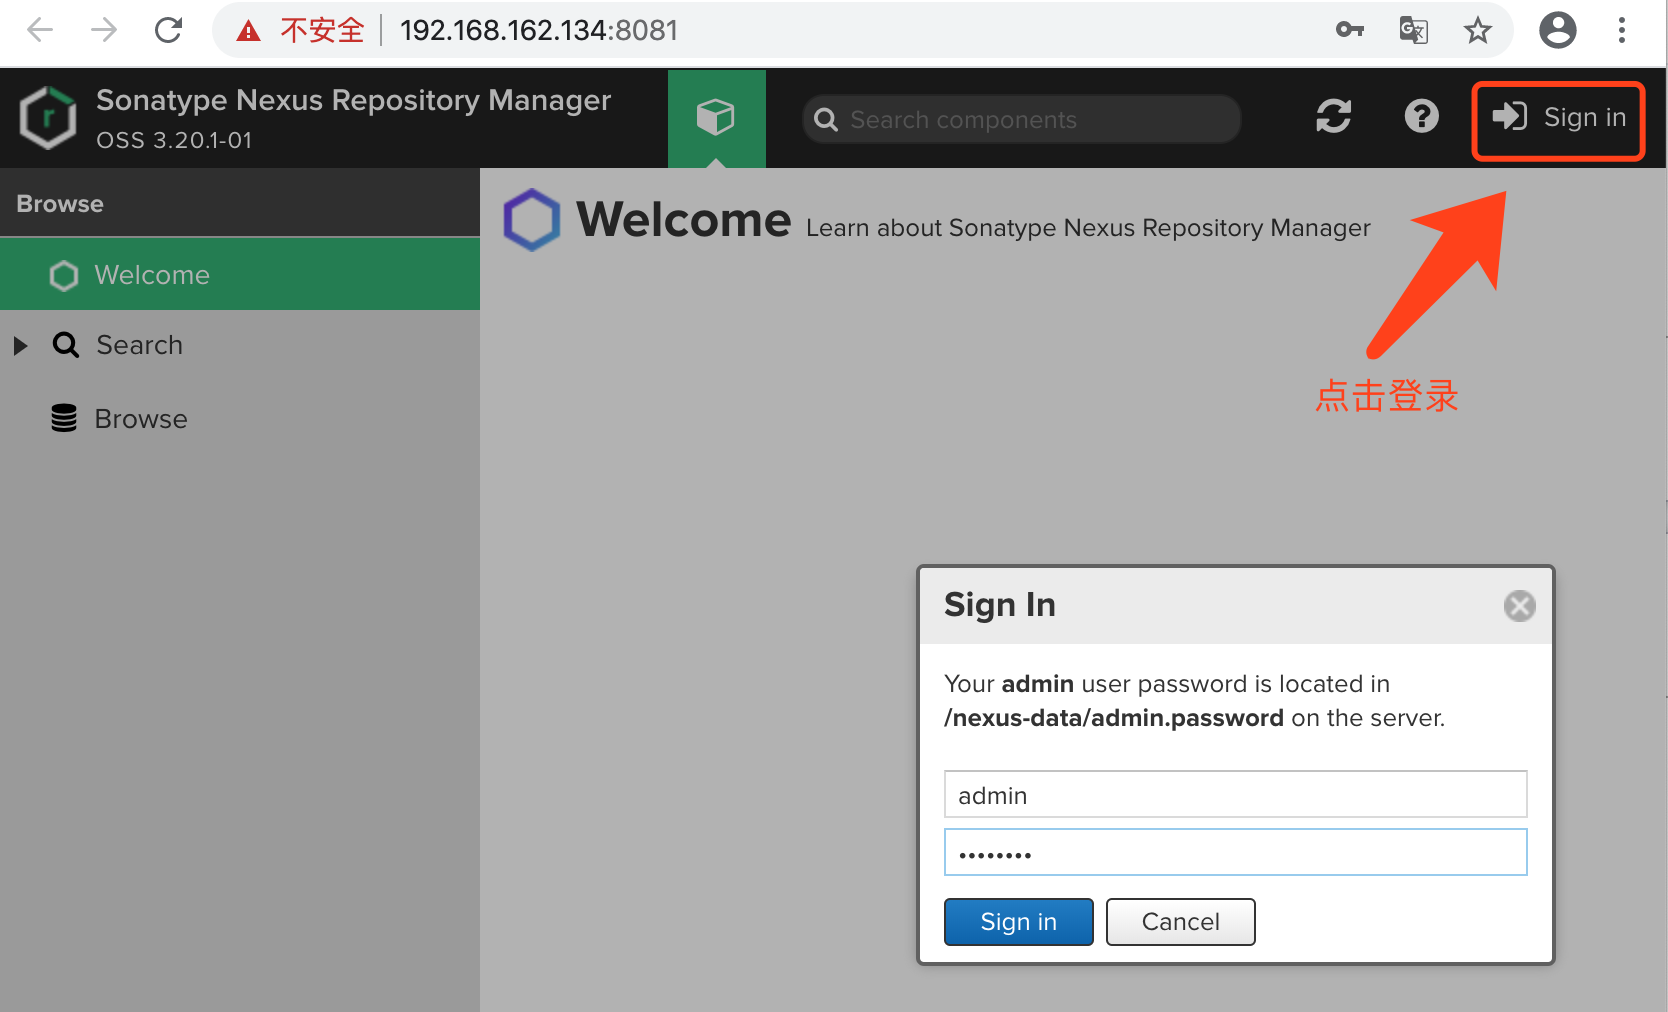Click the admin username field

tap(1235, 795)
